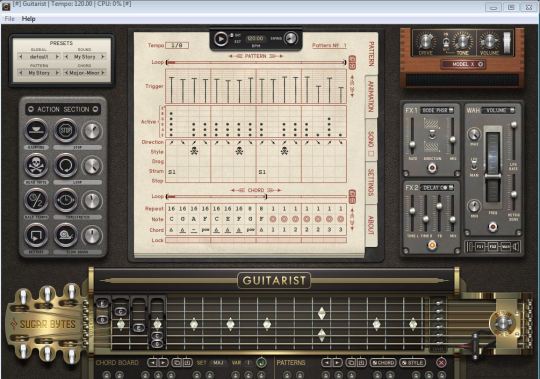The image size is (540, 379).
Task: Switch to the About tab
Action: pyautogui.click(x=371, y=225)
